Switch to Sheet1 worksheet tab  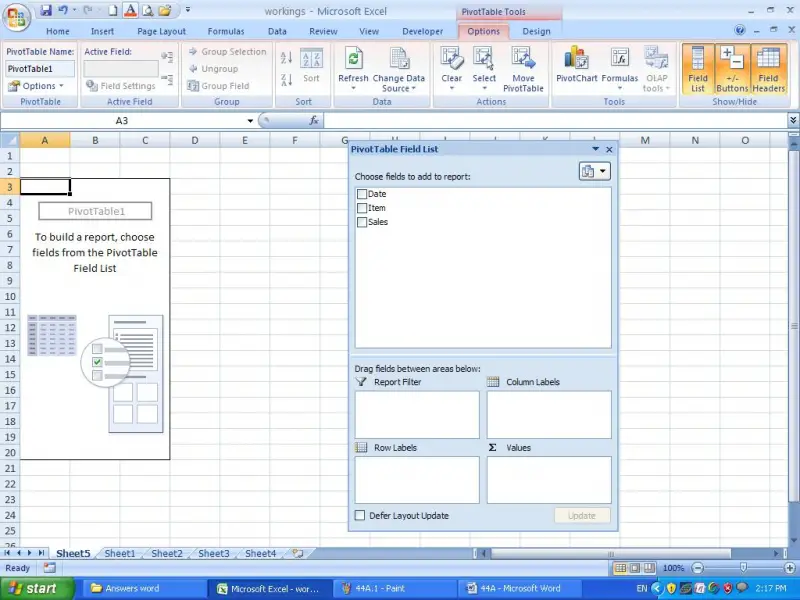tap(120, 554)
